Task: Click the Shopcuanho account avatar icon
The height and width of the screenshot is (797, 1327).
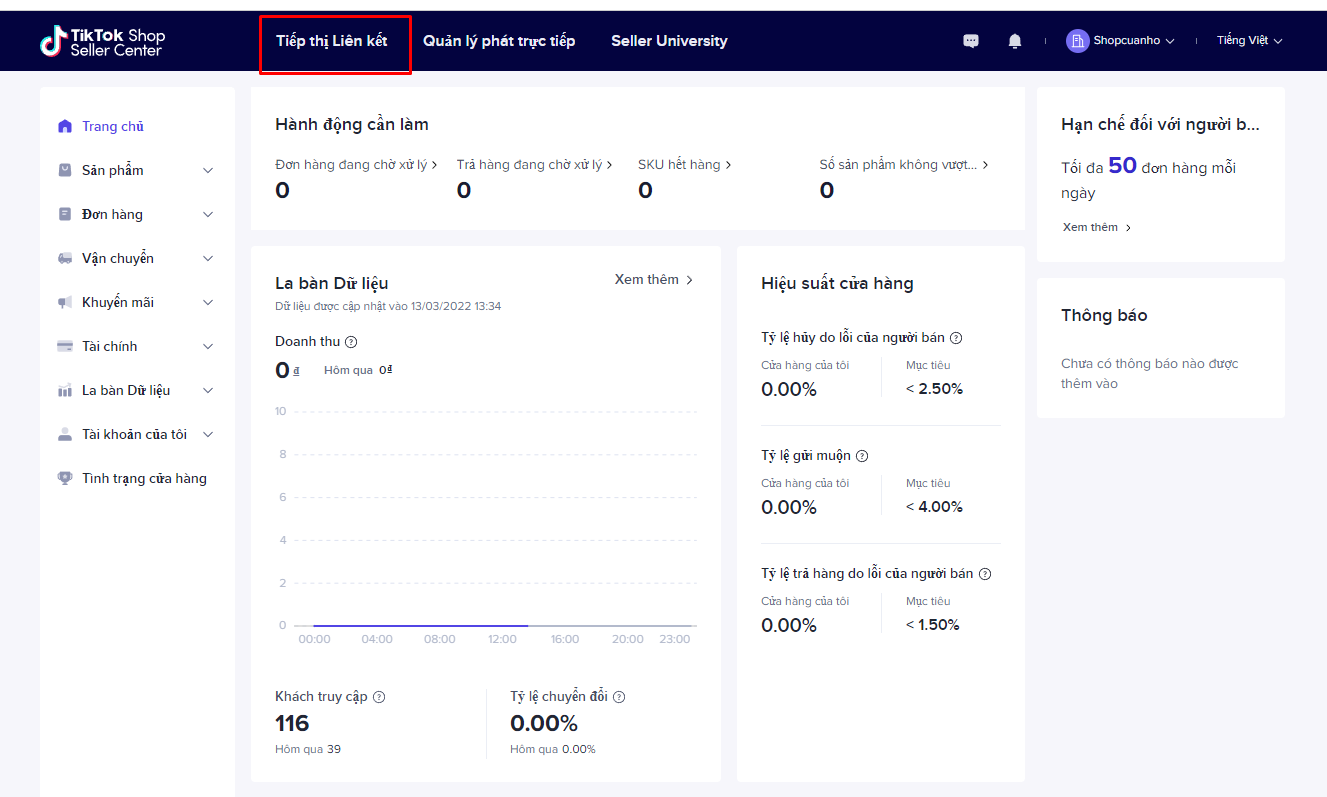Action: [1077, 40]
